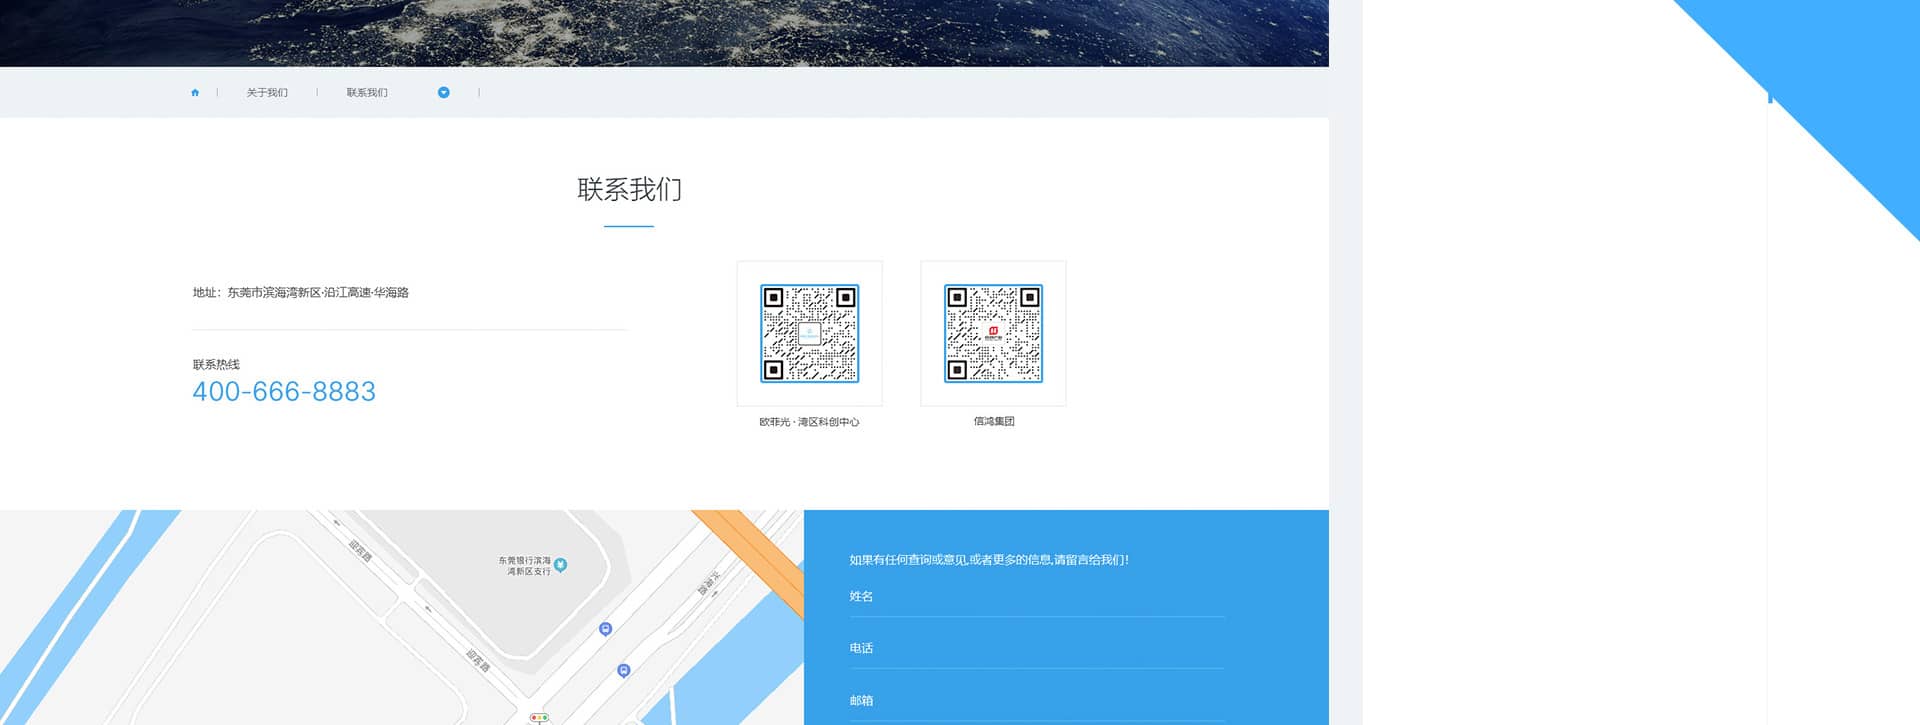Click the 400-666-8883 hotline number
Screen dimensions: 1920x725
[284, 392]
